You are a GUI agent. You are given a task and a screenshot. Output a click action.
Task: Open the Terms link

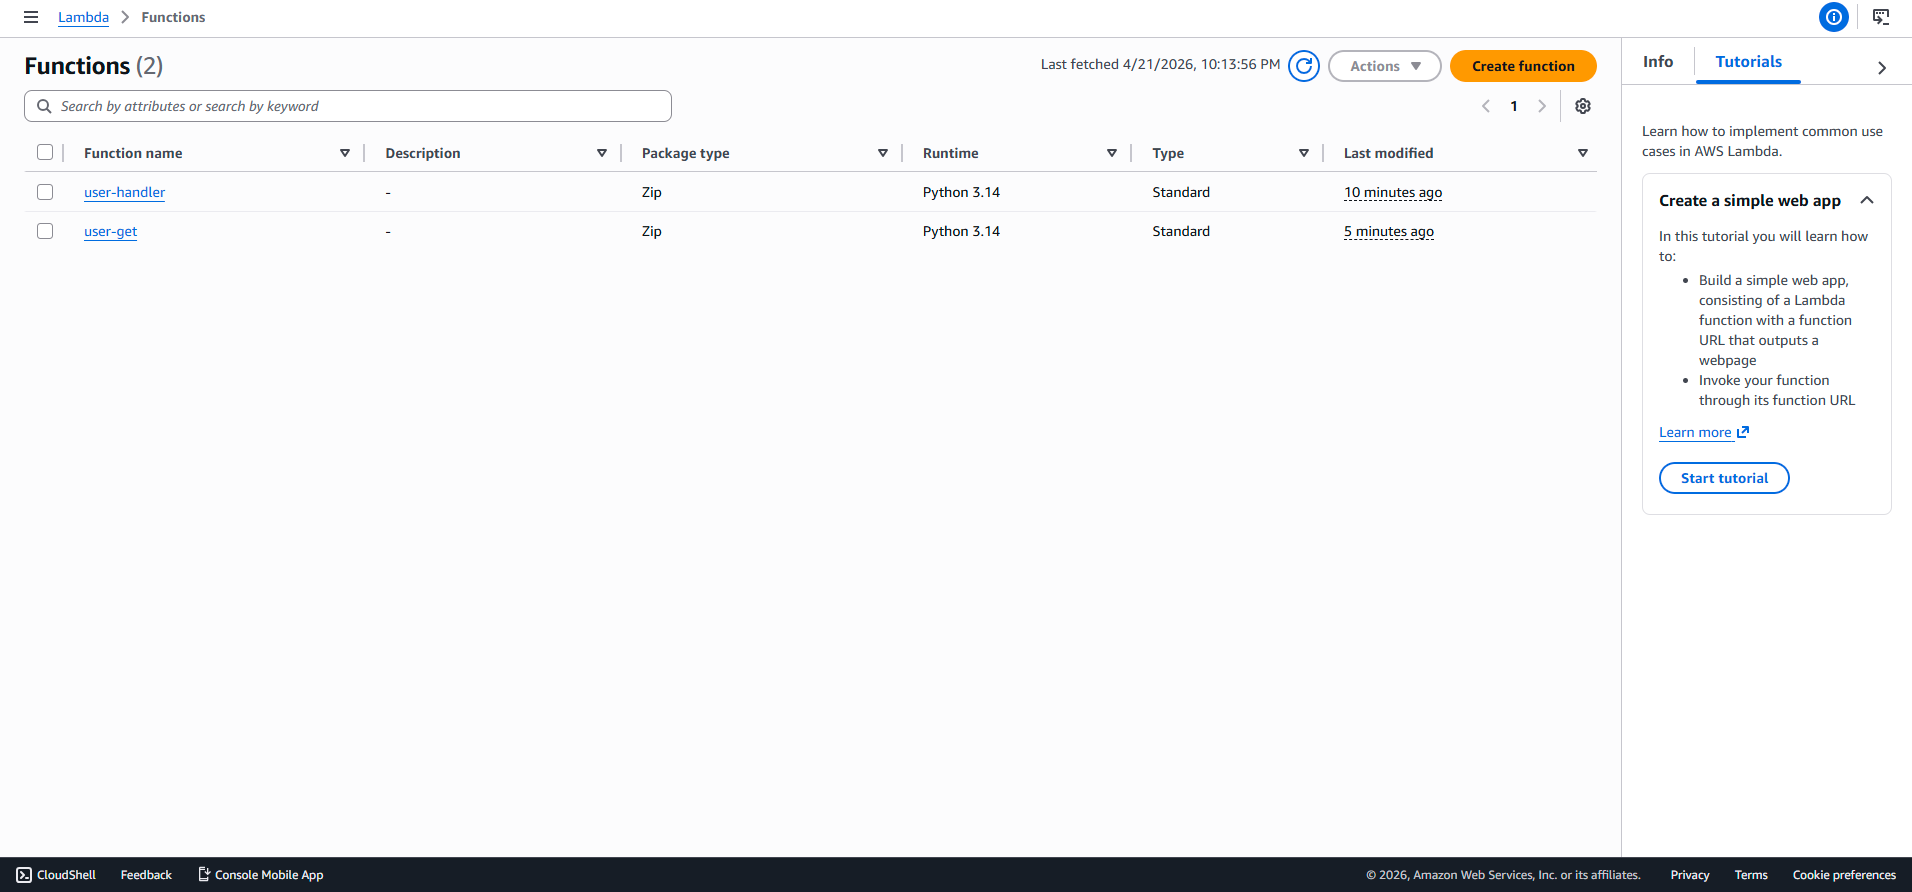(1751, 875)
